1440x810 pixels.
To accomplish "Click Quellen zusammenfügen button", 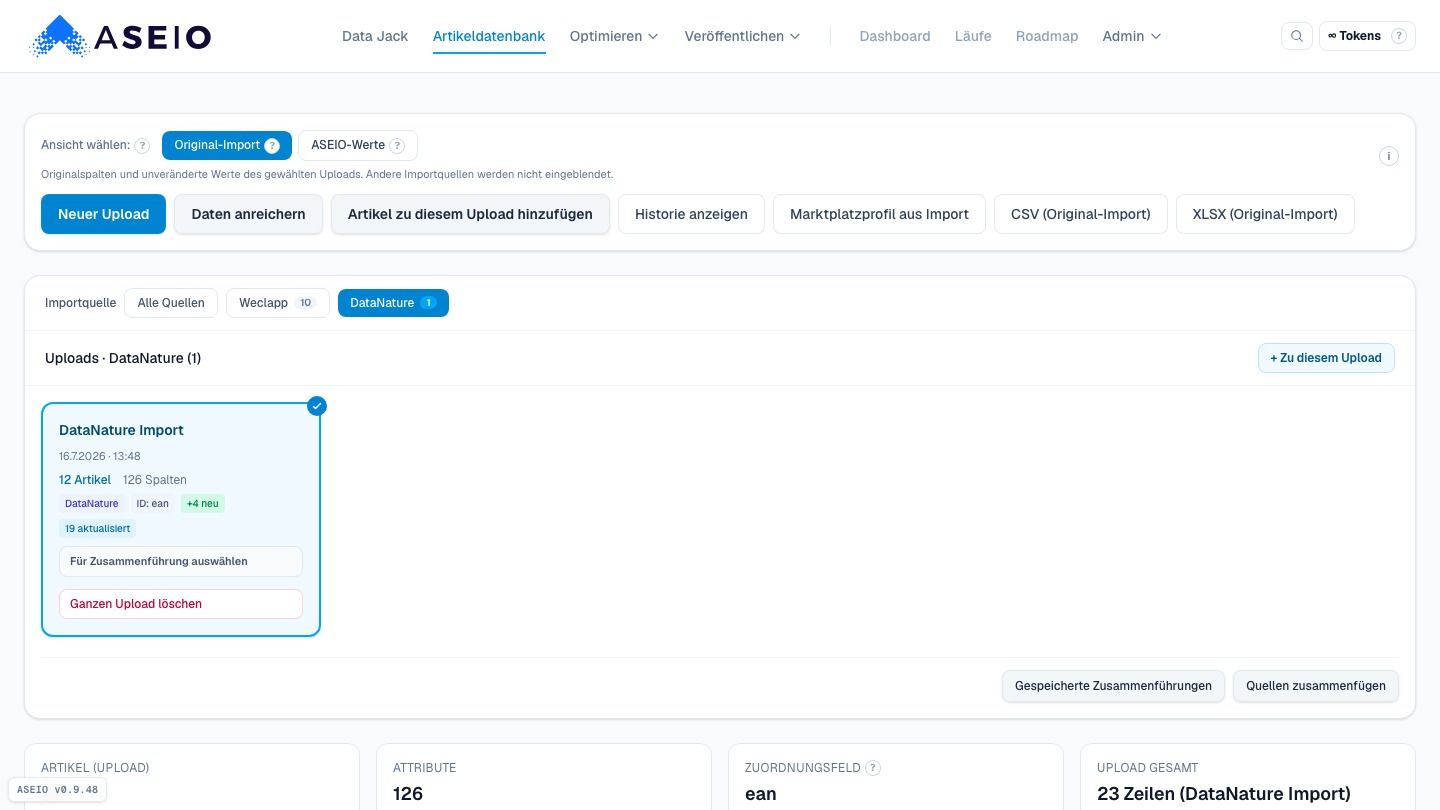I will pyautogui.click(x=1316, y=686).
